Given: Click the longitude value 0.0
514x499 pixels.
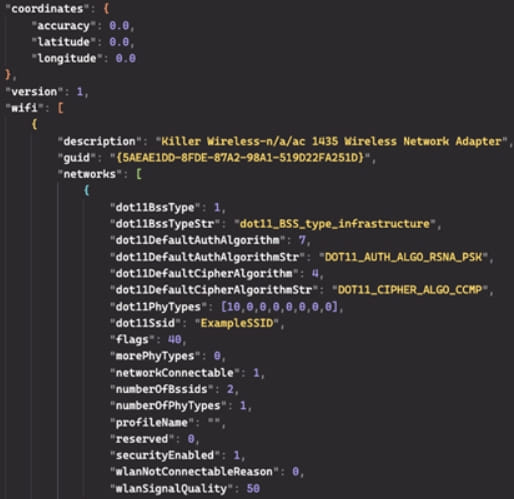Looking at the screenshot, I should pos(126,58).
